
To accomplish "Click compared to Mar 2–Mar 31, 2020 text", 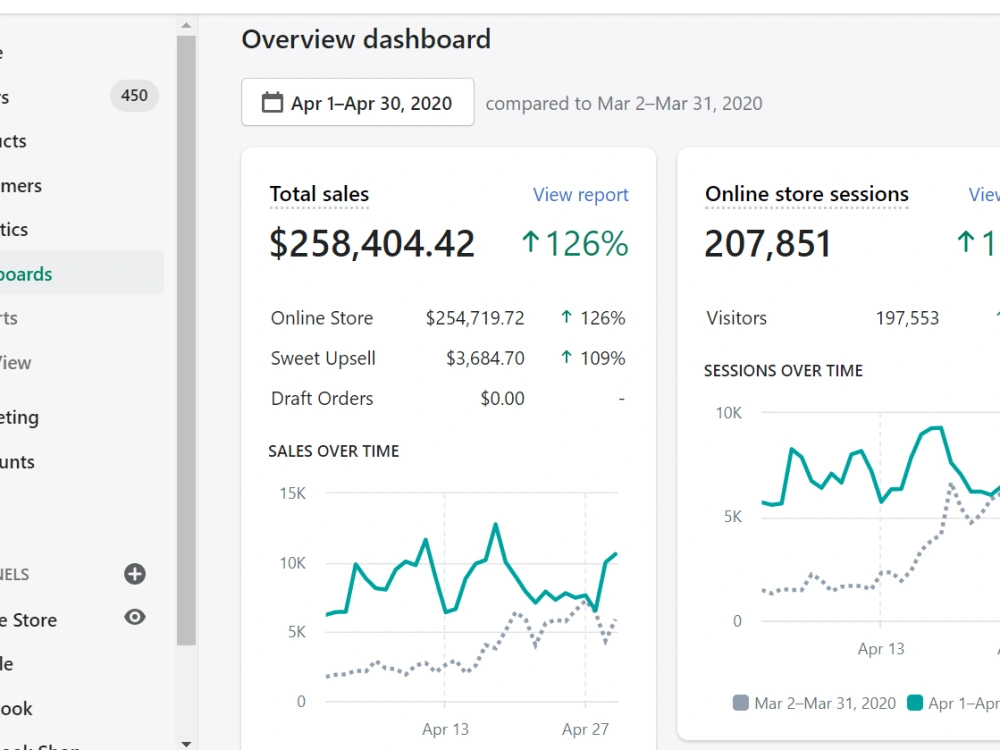I will 624,103.
